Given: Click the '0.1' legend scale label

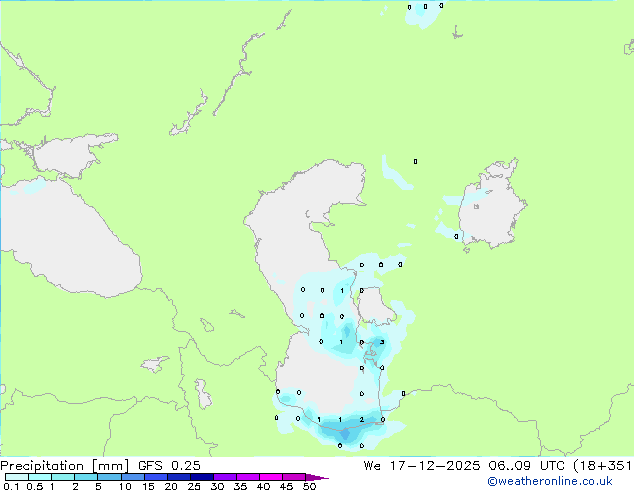Looking at the screenshot, I should pos(11,486).
